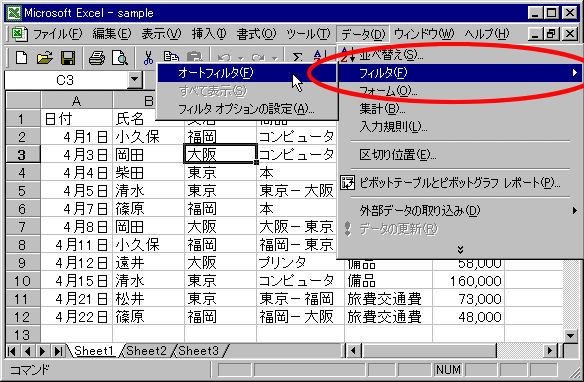Select row 10 header

(22, 281)
